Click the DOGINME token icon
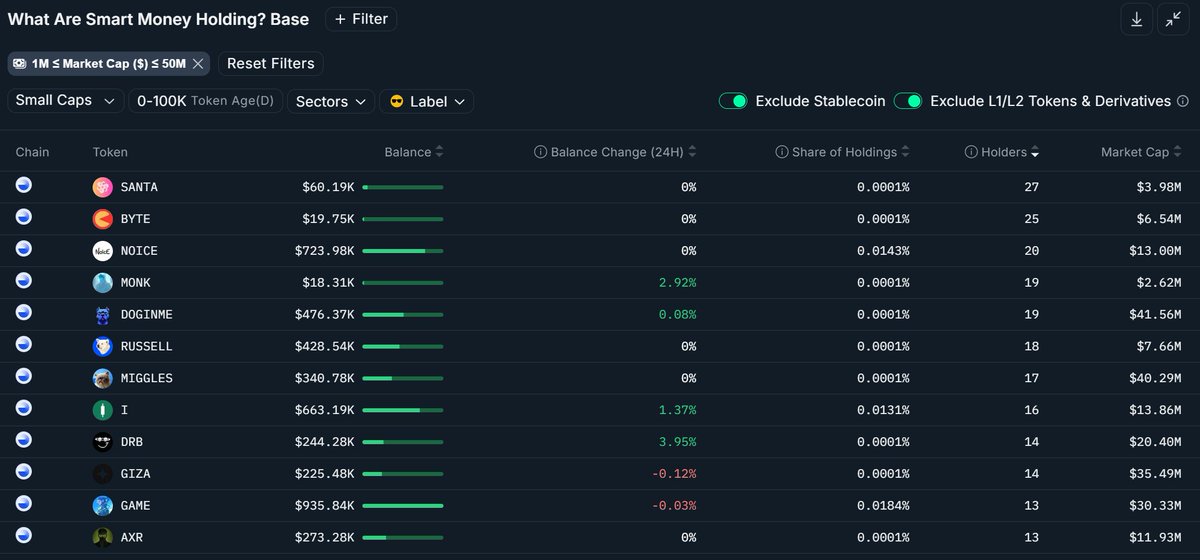Image resolution: width=1200 pixels, height=560 pixels. [x=103, y=315]
